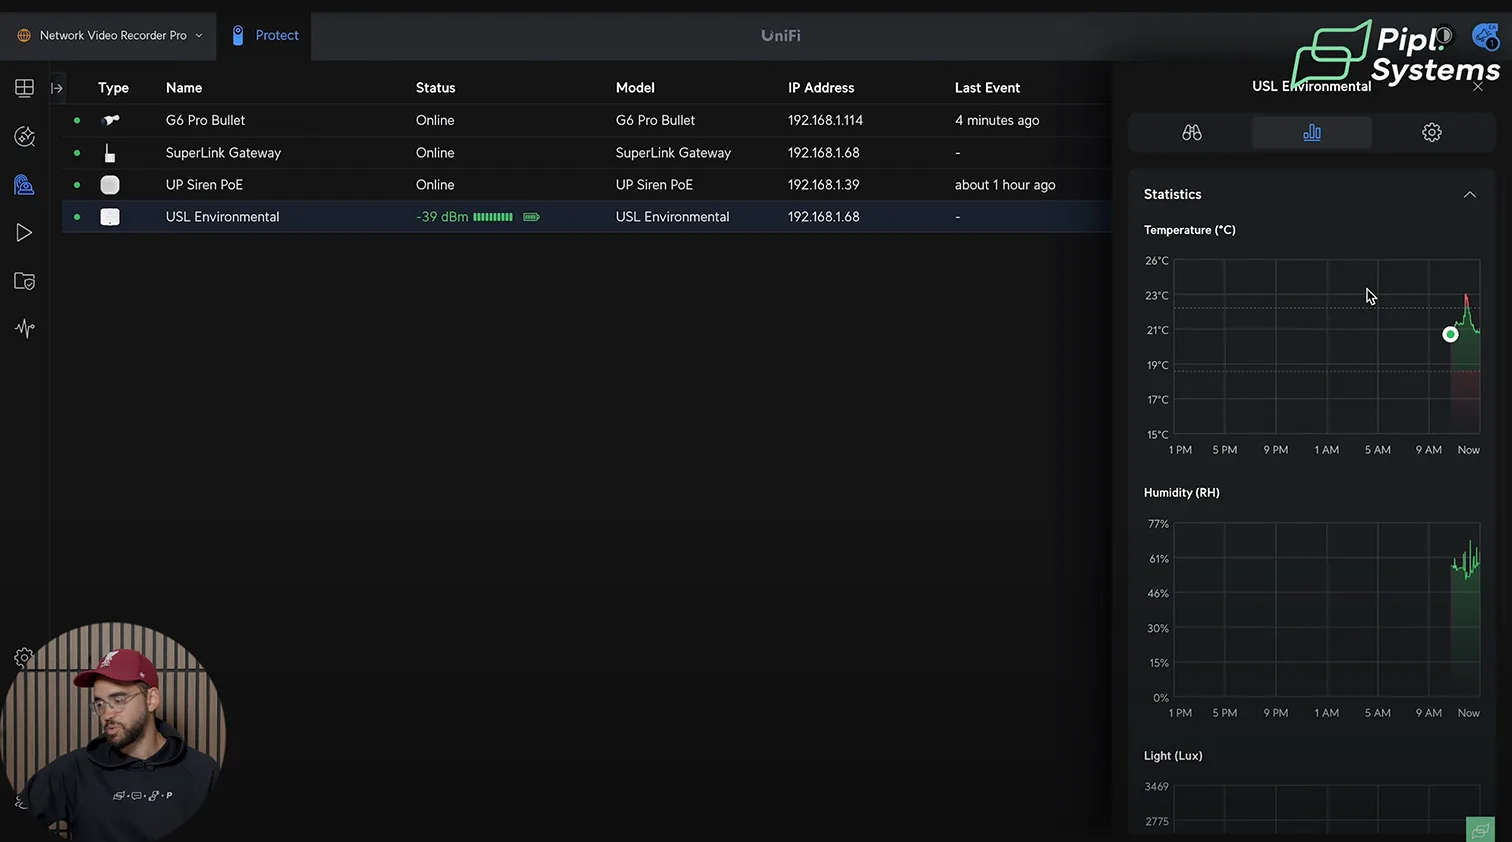The height and width of the screenshot is (842, 1512).
Task: Click the 'about 1 hour ago' last event
Action: coord(1005,185)
